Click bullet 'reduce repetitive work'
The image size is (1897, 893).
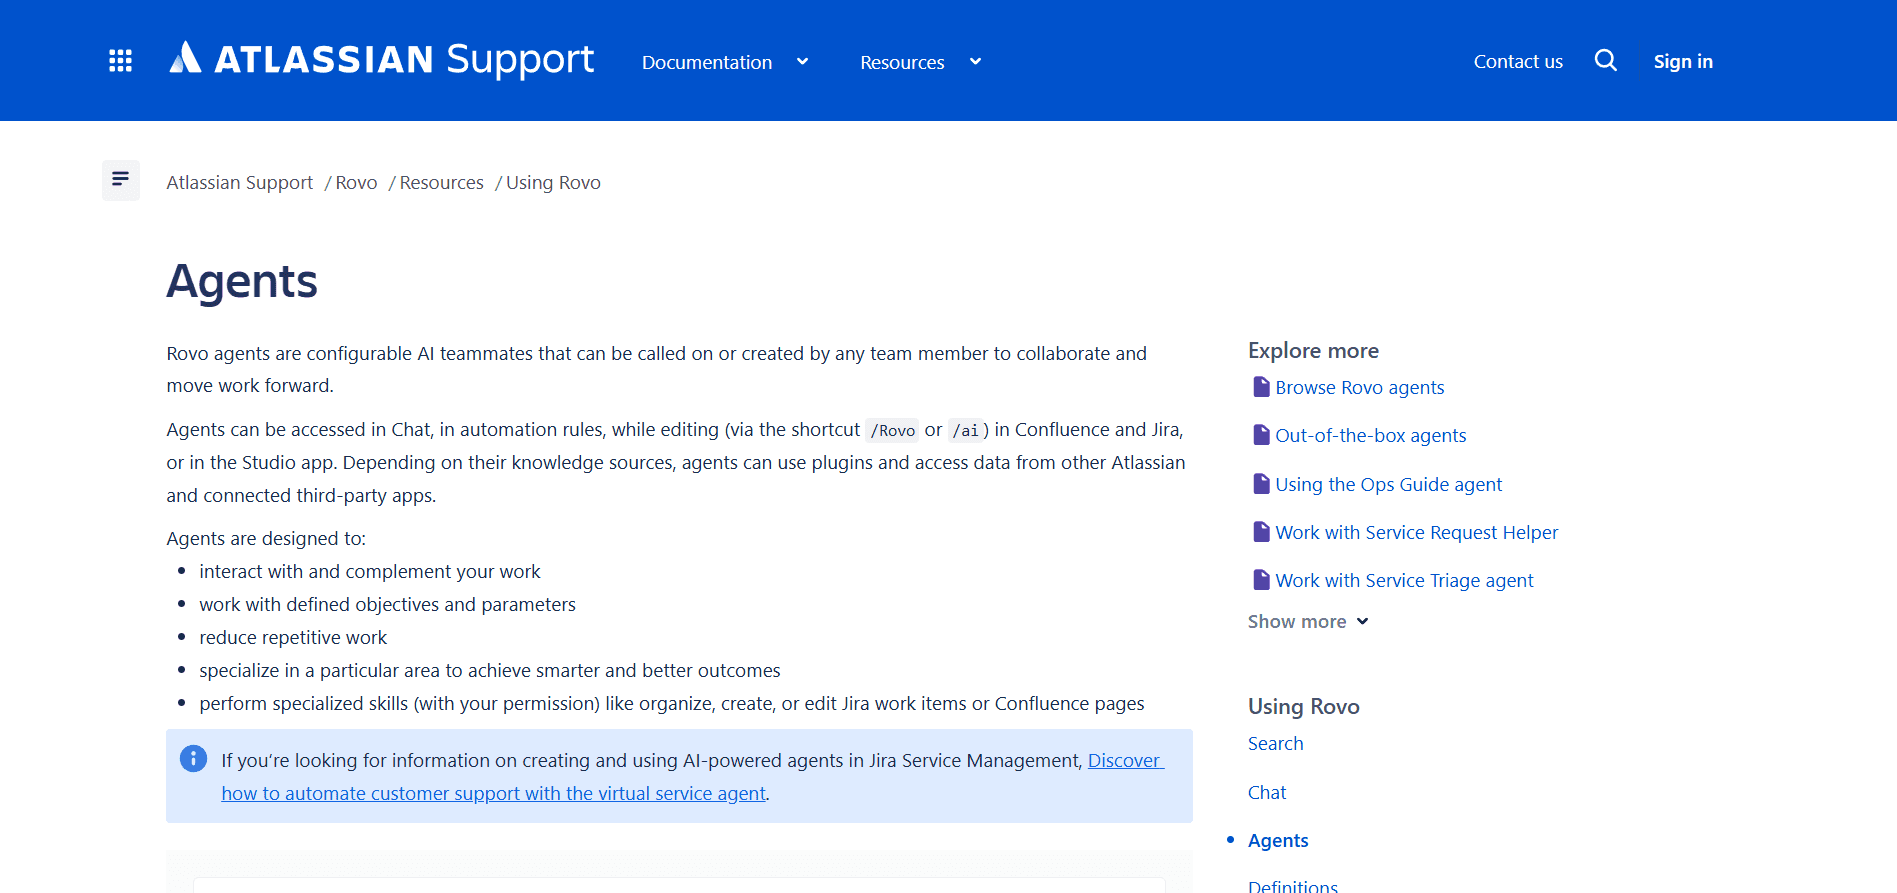pos(293,638)
